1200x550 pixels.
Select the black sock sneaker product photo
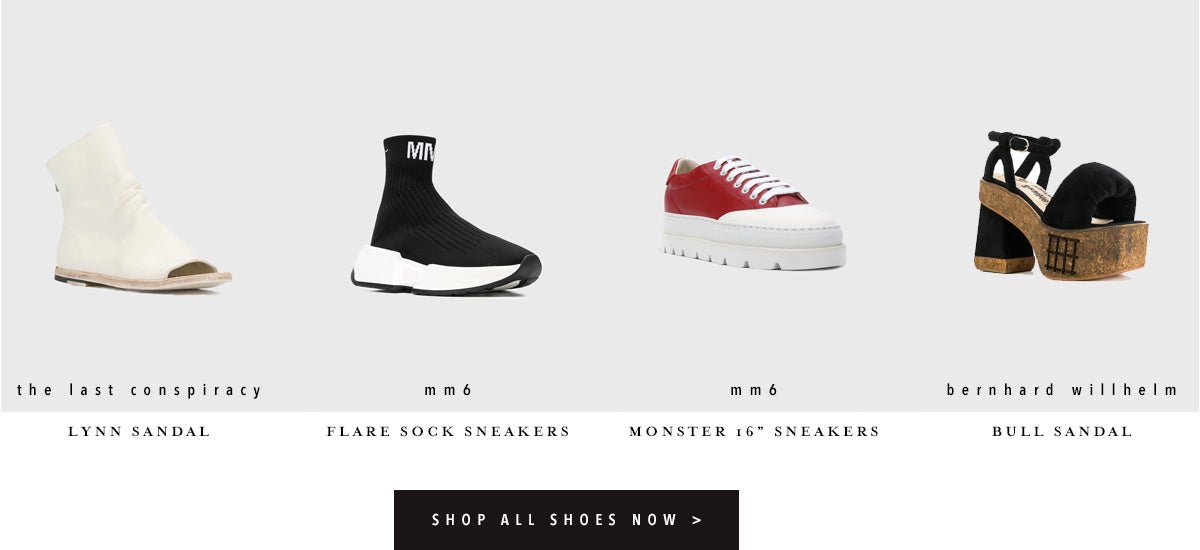tap(446, 215)
